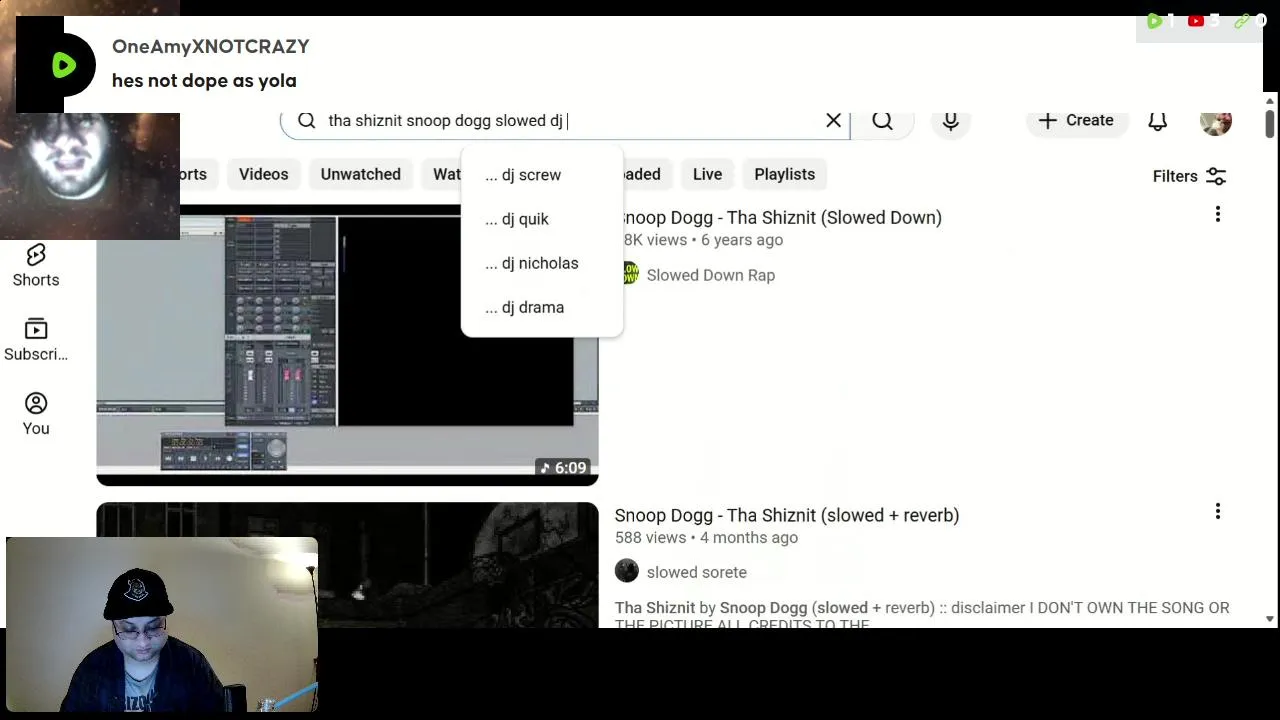Switch to the Videos filter chip

(x=264, y=174)
